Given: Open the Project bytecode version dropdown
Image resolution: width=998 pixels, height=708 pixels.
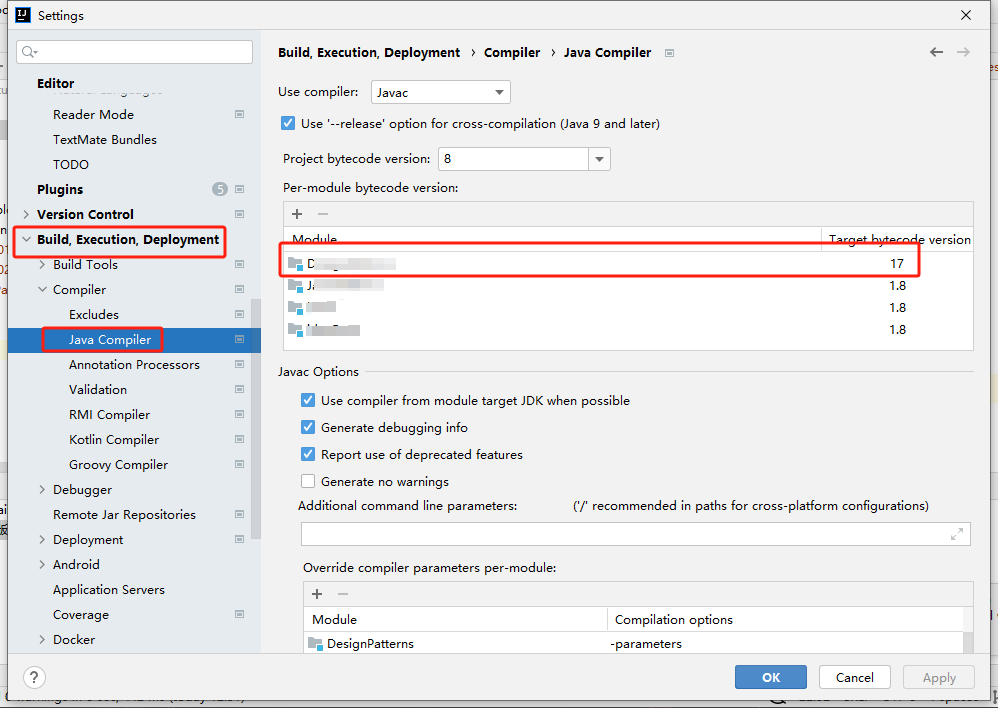Looking at the screenshot, I should [599, 159].
